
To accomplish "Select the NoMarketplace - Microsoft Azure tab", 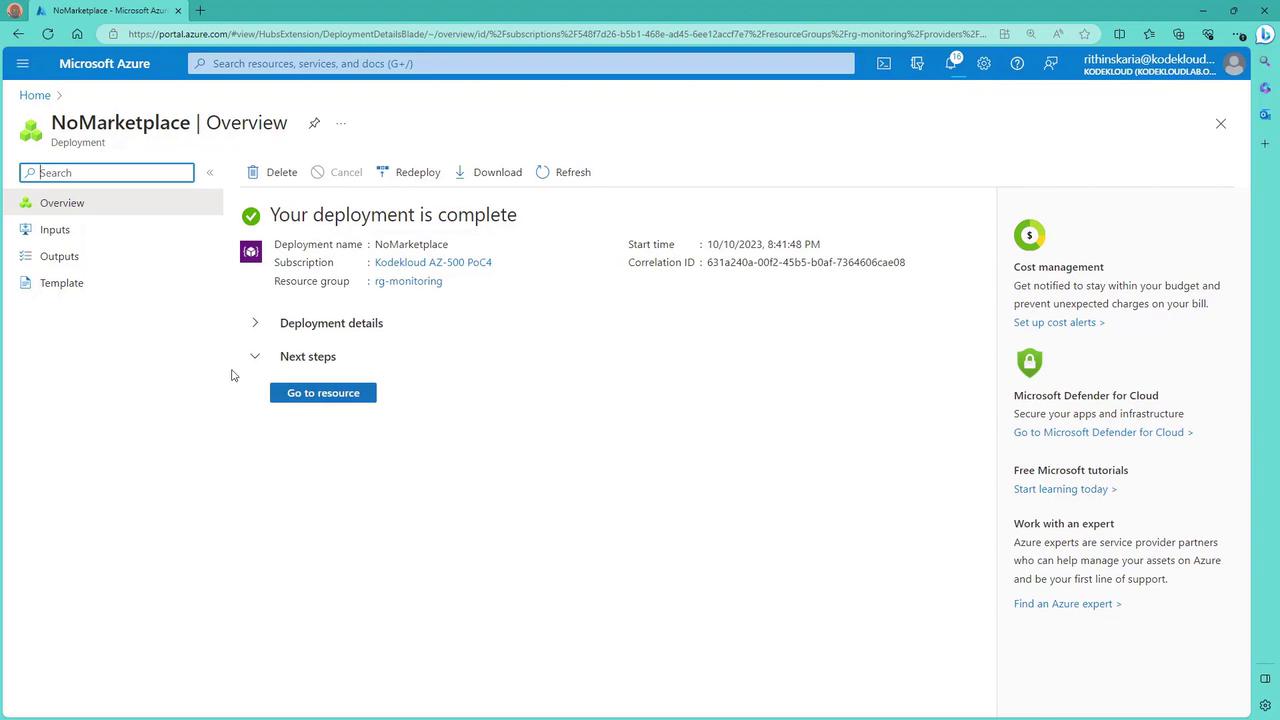I will 108,11.
